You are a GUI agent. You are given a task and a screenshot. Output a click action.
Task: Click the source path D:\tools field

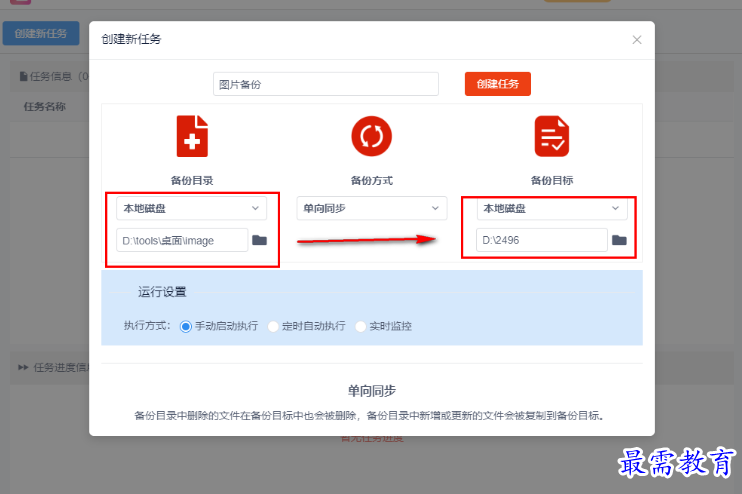click(182, 240)
